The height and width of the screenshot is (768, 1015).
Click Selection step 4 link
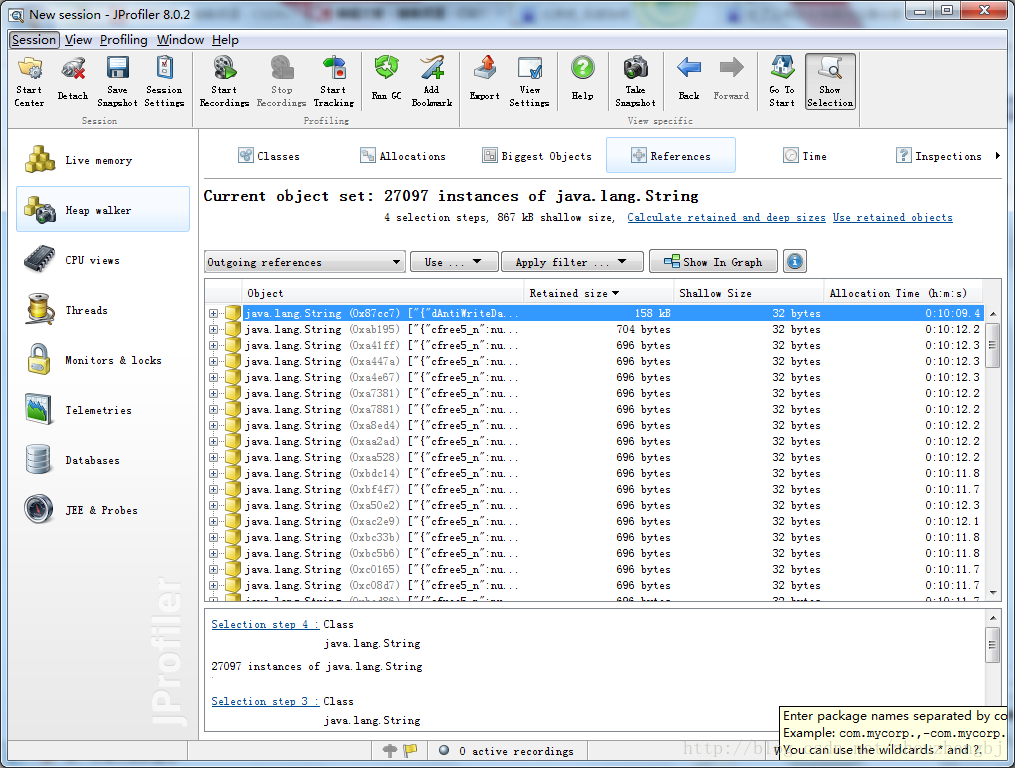point(265,624)
